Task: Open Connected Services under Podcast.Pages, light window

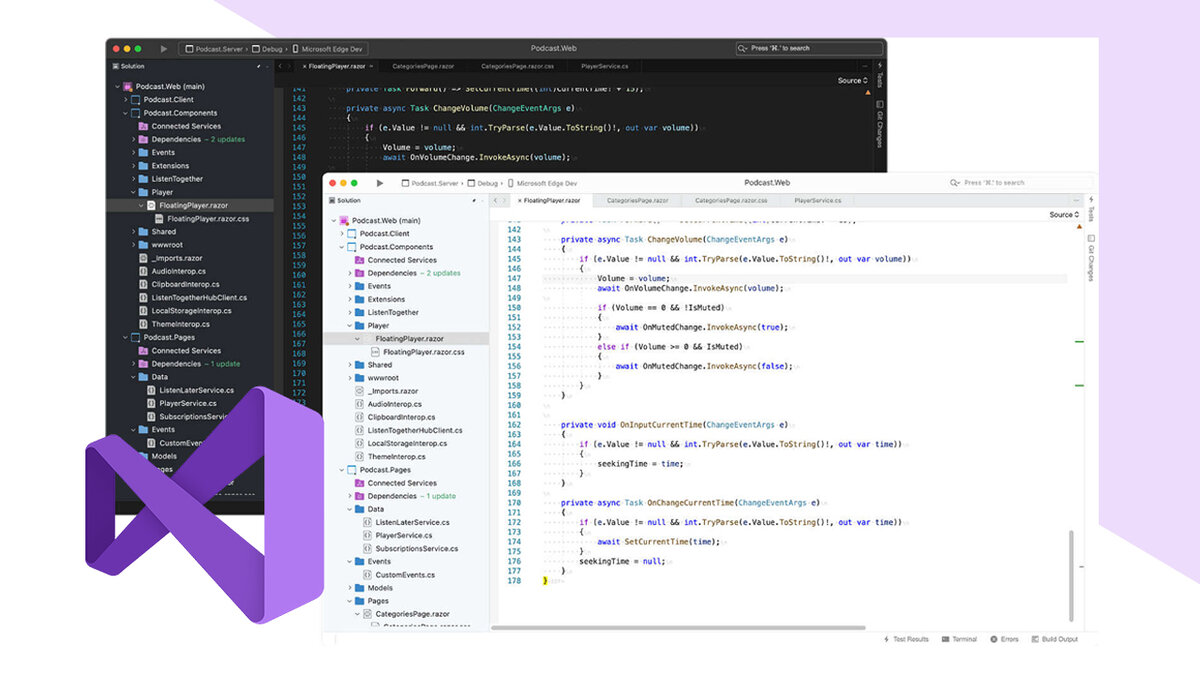Action: tap(402, 483)
